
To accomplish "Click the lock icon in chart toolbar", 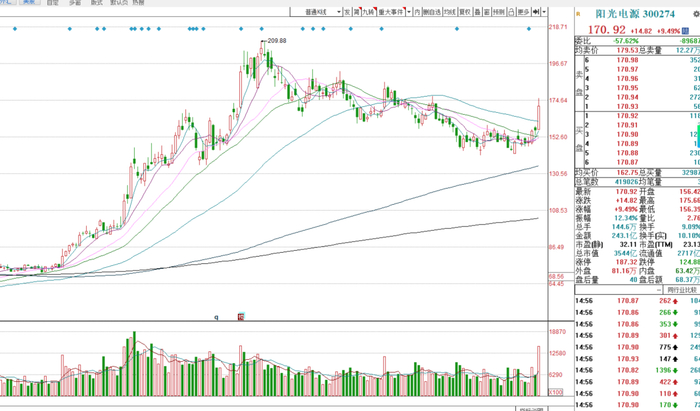I will pyautogui.click(x=511, y=12).
